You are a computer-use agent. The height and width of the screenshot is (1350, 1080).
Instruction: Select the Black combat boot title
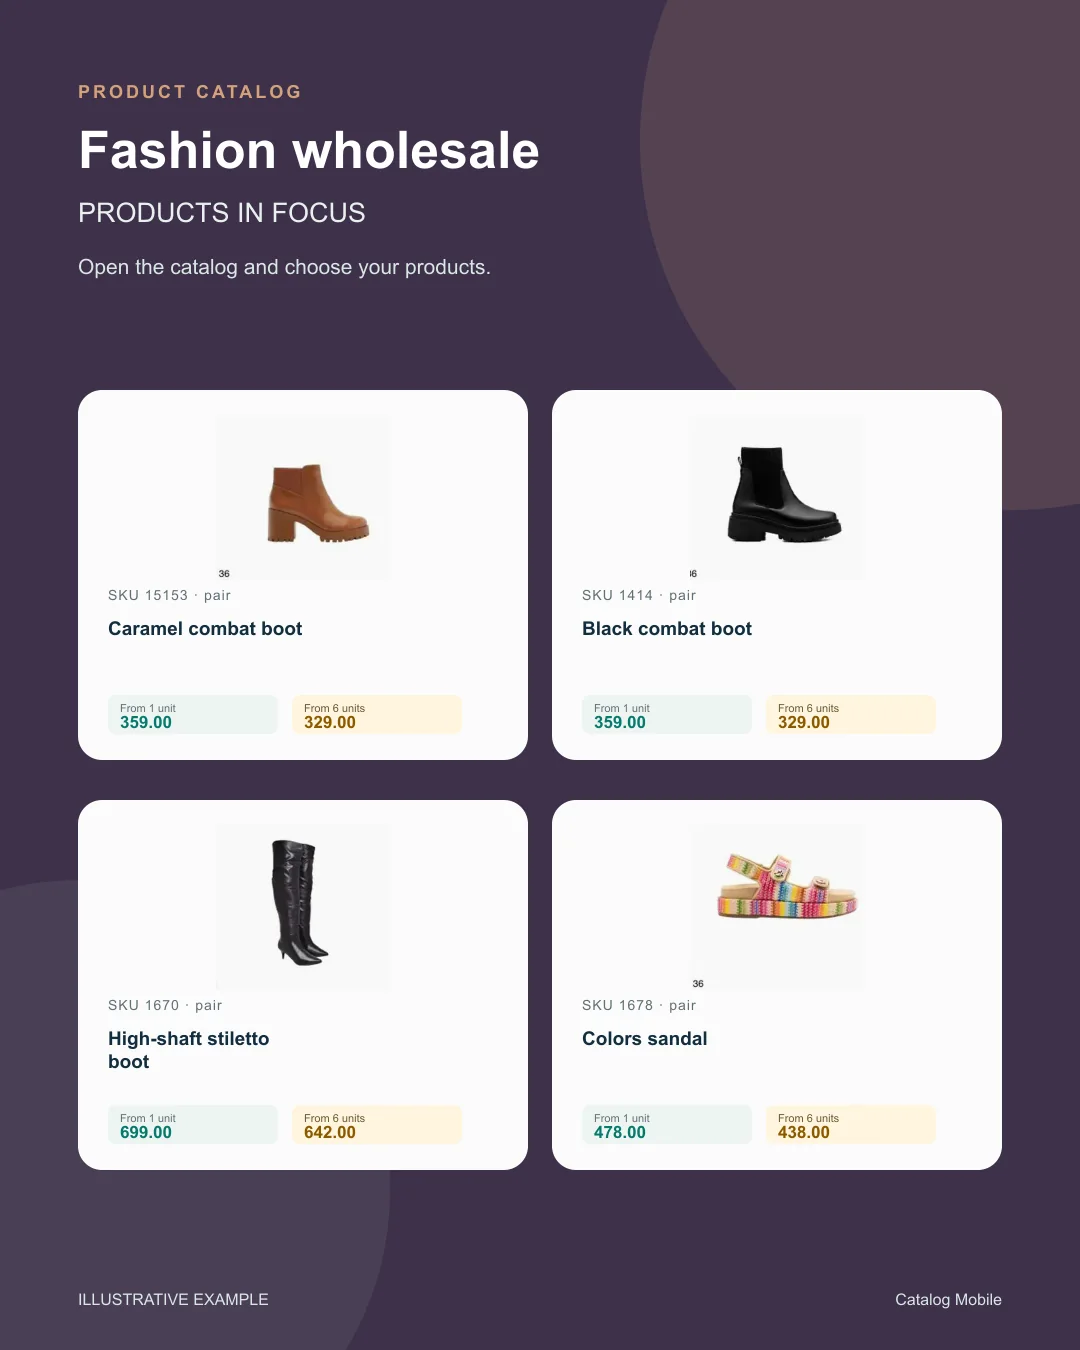[667, 629]
